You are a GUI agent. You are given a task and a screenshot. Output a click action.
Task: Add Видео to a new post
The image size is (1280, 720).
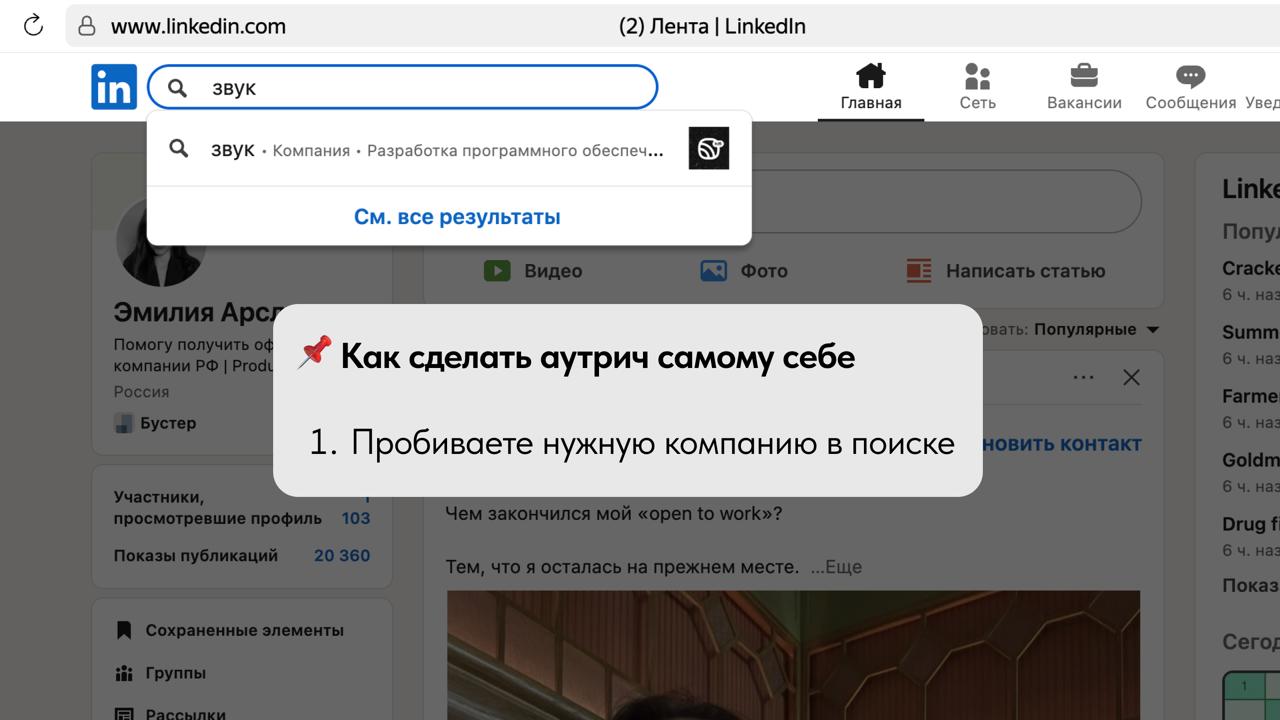(x=533, y=271)
